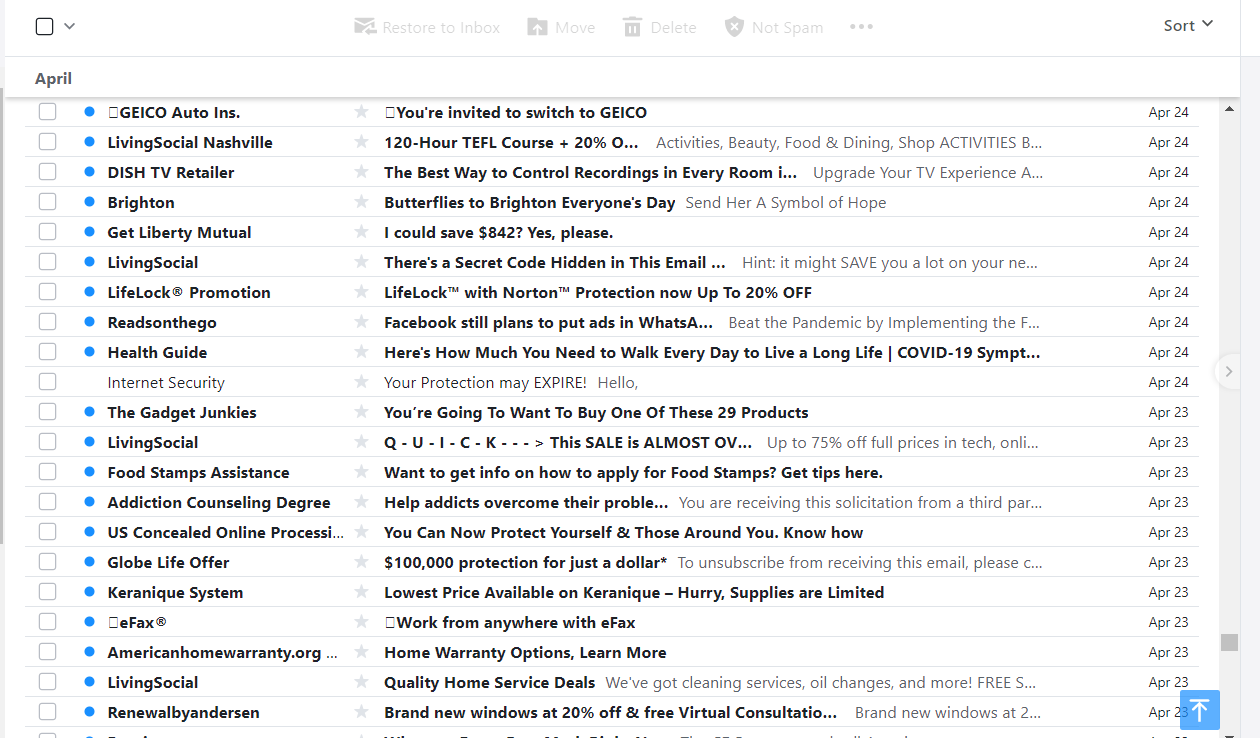Screen dimensions: 1260x738
Task: Check the Renewalbyandersen email checkbox
Action: click(x=47, y=712)
